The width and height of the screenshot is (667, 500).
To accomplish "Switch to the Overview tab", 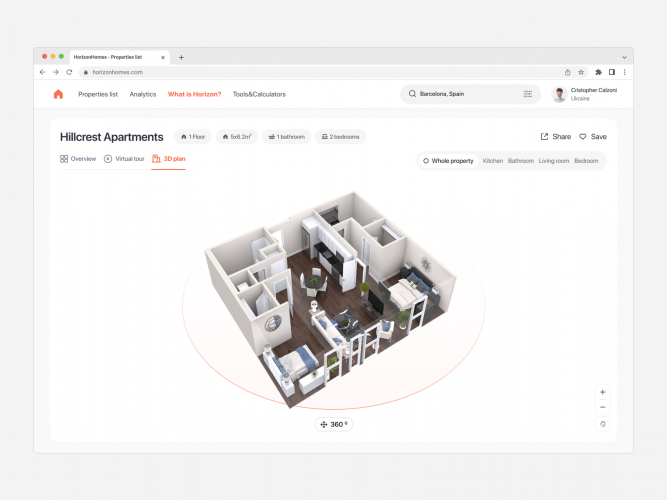I will [78, 159].
